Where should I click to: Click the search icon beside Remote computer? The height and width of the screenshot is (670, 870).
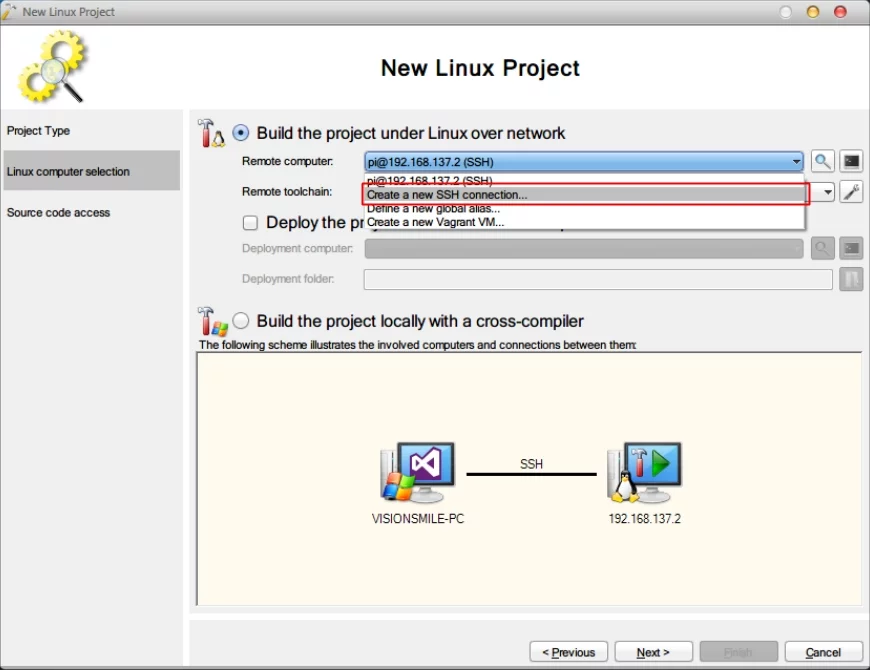pos(822,162)
